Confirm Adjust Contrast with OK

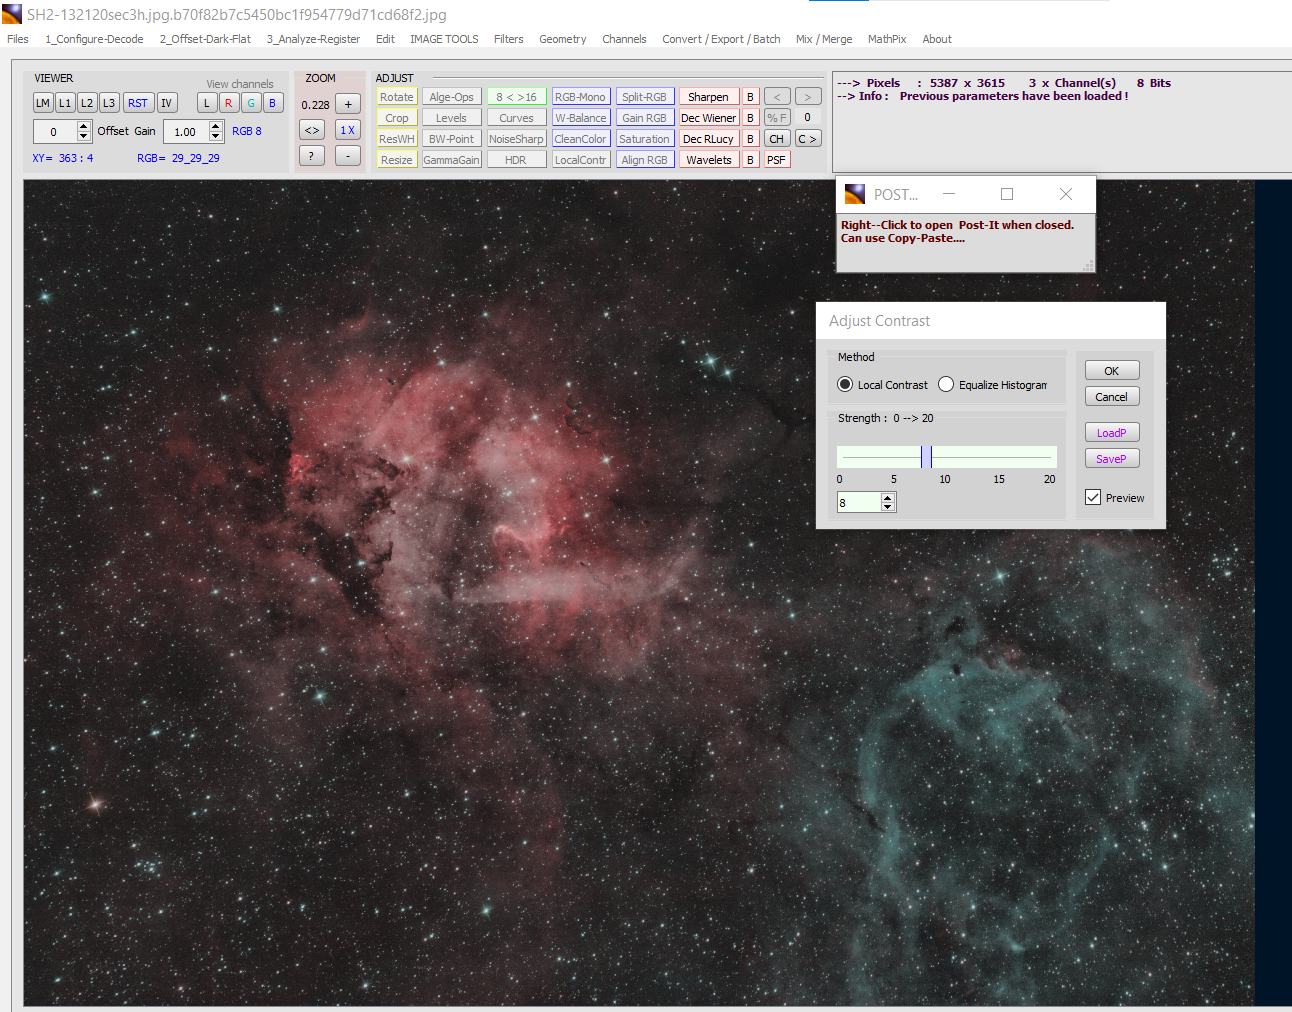pyautogui.click(x=1112, y=370)
